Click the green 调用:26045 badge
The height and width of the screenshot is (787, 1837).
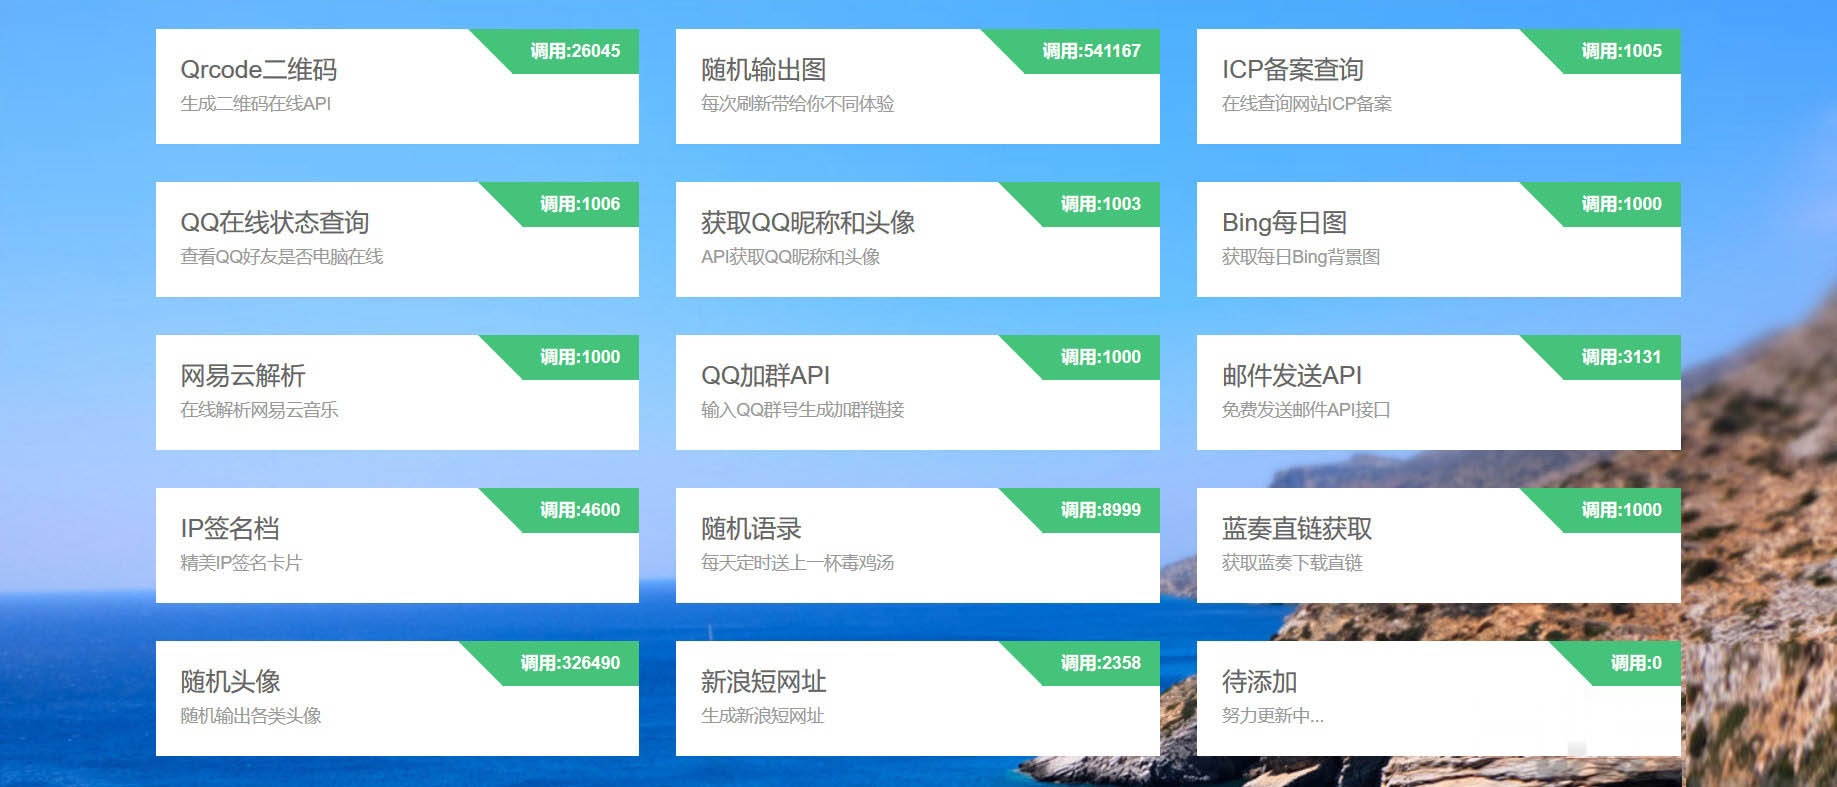pyautogui.click(x=574, y=51)
